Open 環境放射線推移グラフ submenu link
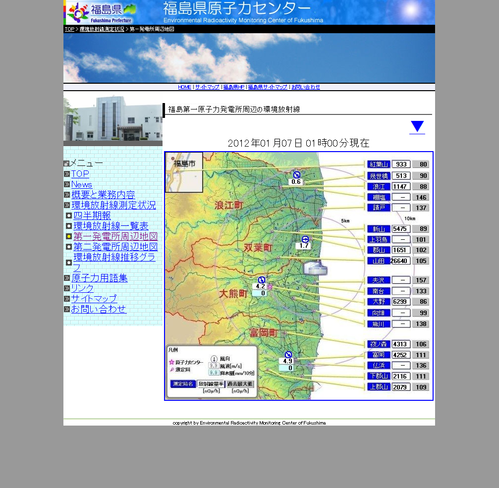The image size is (499, 488). coord(114,262)
